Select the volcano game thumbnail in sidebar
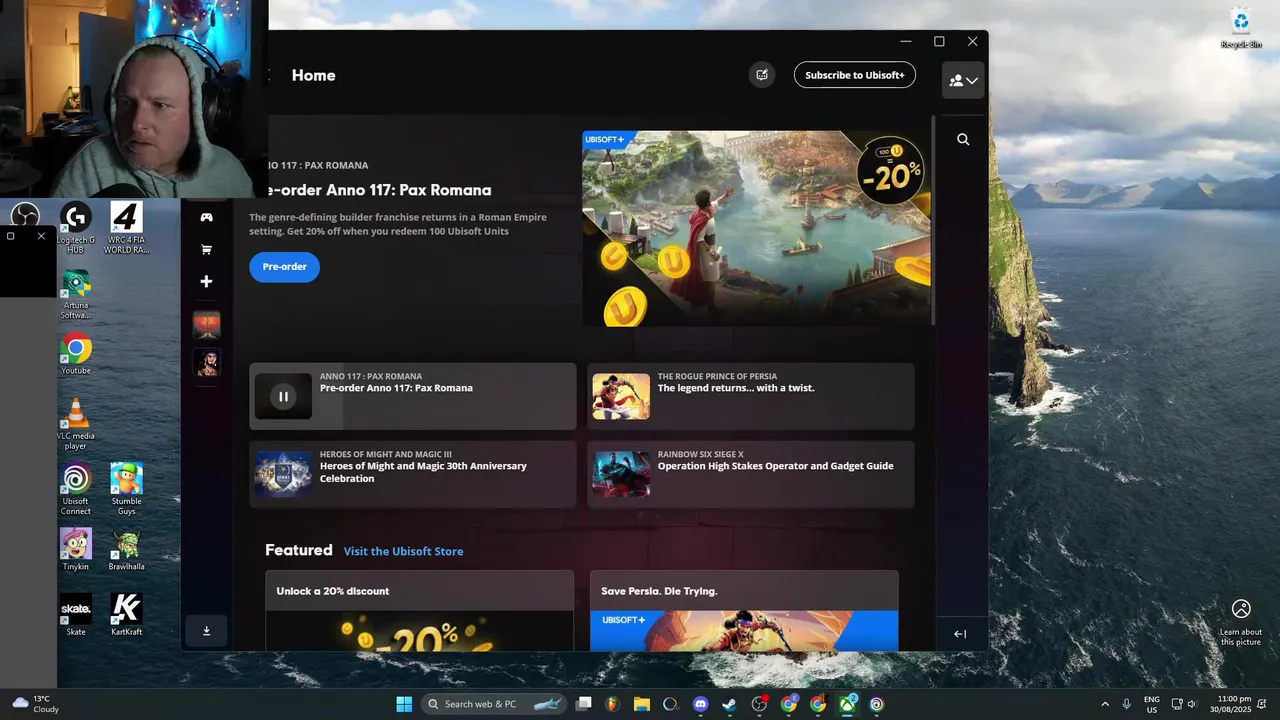1280x720 pixels. pos(206,324)
